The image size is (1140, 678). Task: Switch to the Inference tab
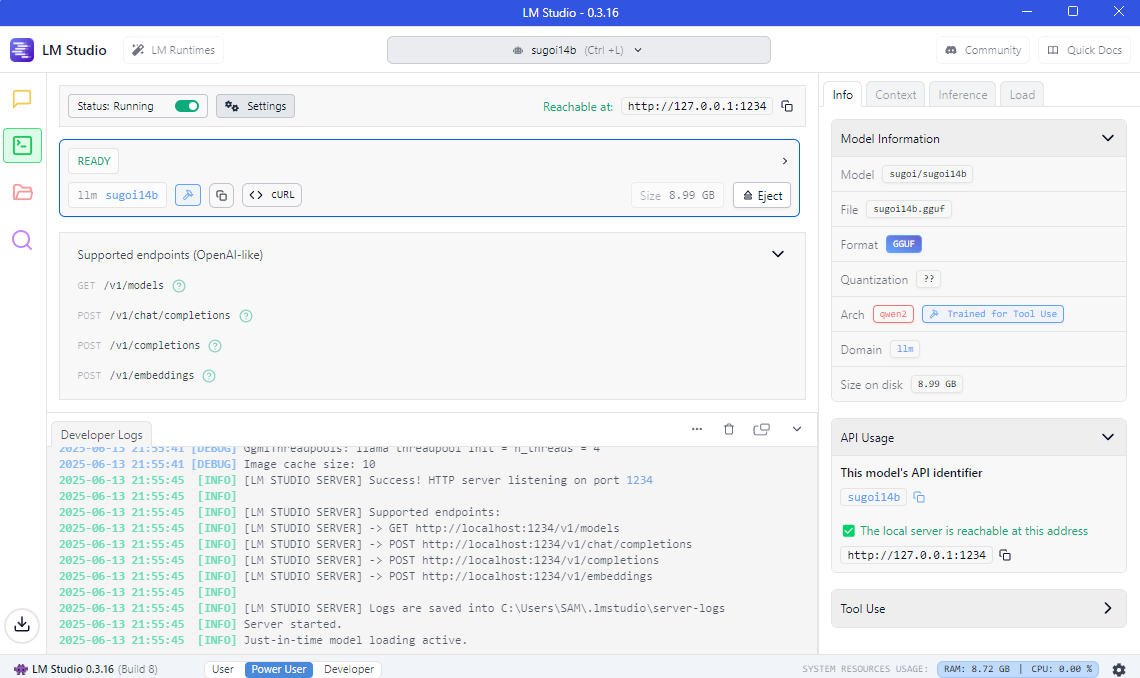(x=963, y=94)
